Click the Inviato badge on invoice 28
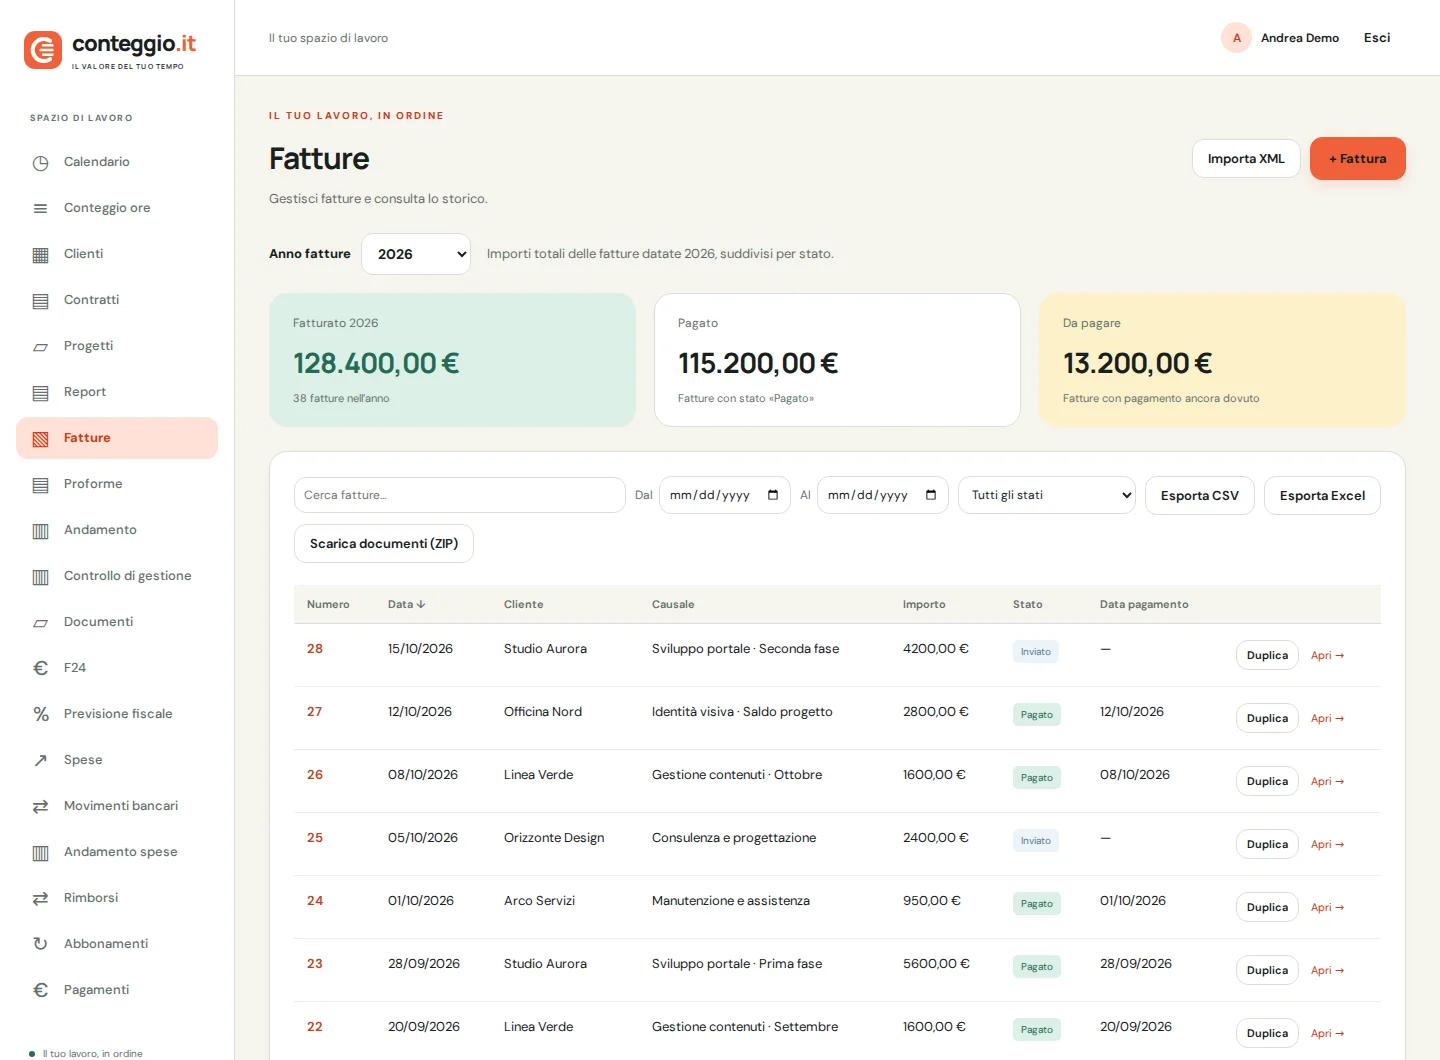 pos(1036,651)
